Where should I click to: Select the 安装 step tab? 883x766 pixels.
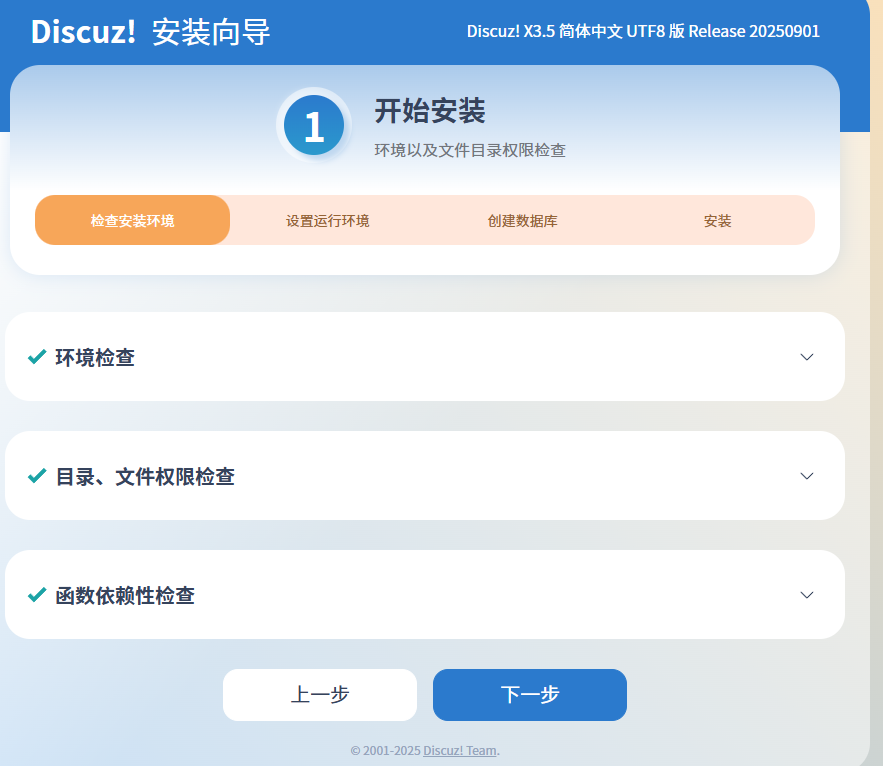(x=717, y=220)
